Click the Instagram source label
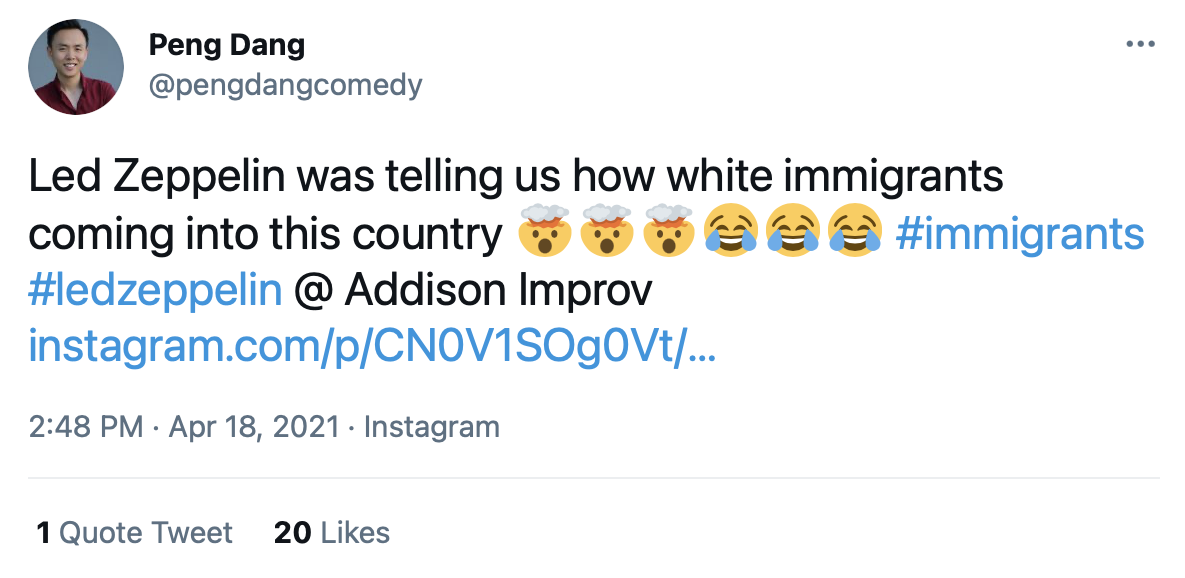1185x578 pixels. 431,427
